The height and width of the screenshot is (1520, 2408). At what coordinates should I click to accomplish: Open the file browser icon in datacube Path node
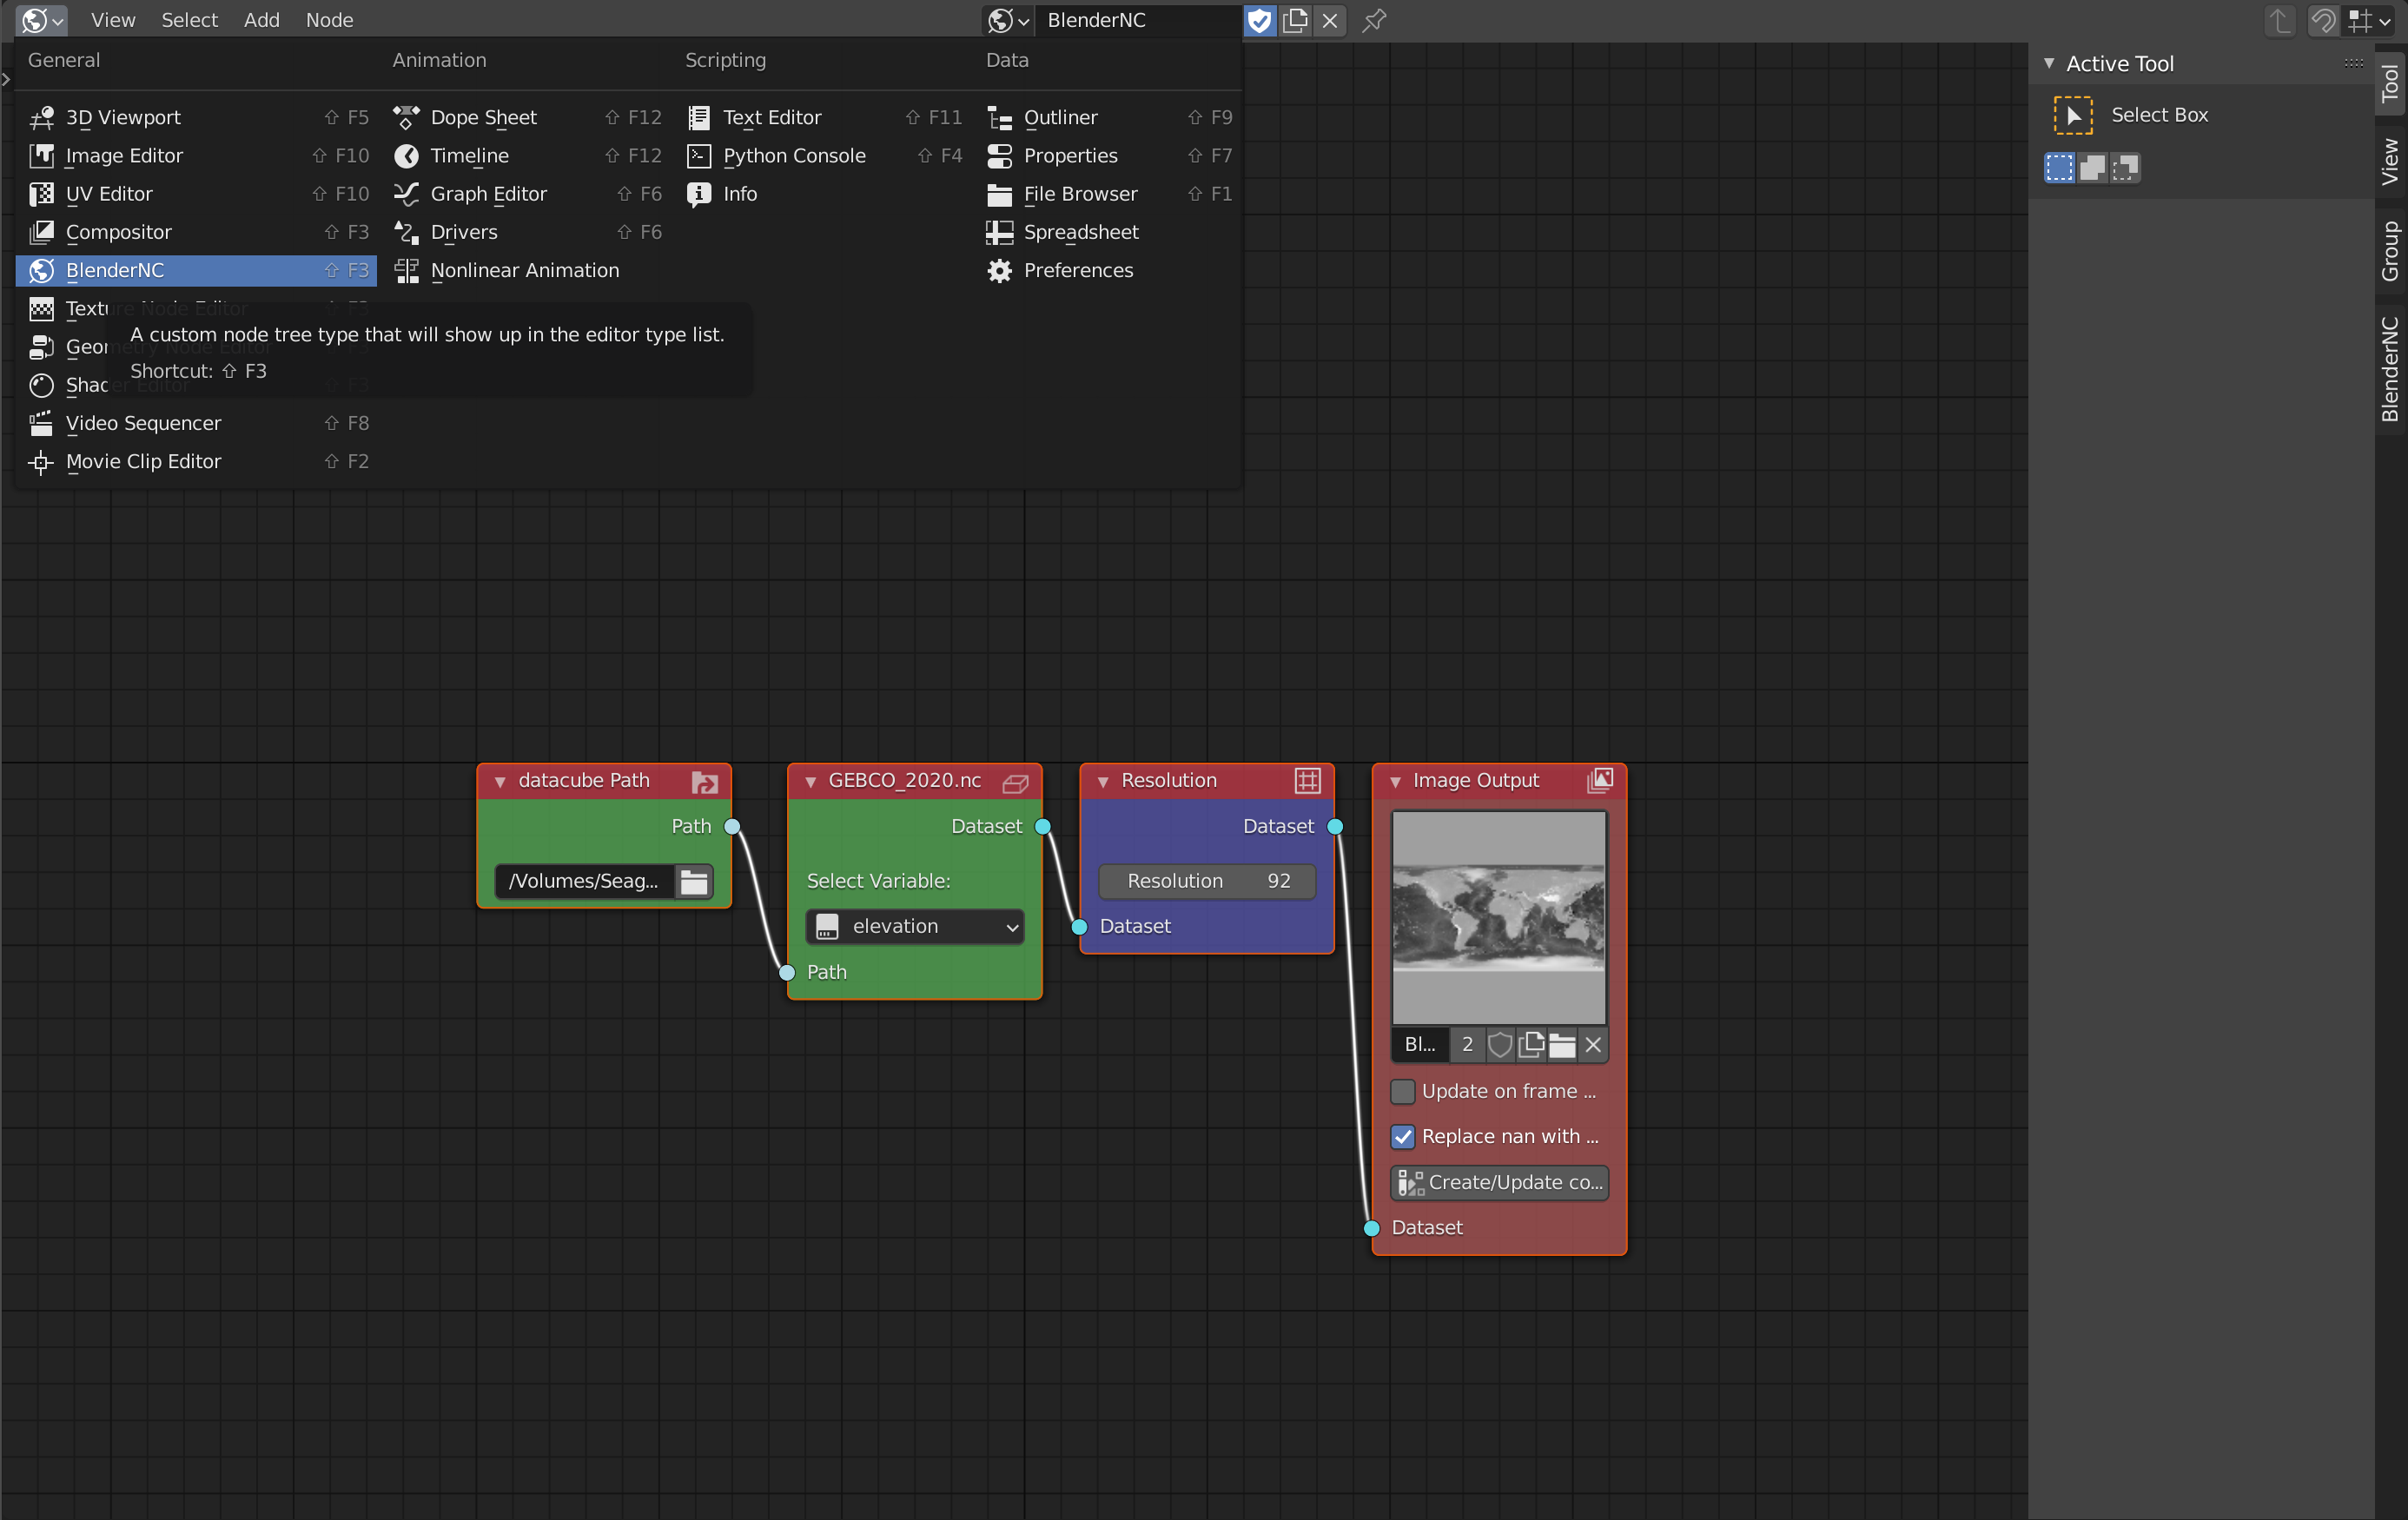(x=694, y=881)
